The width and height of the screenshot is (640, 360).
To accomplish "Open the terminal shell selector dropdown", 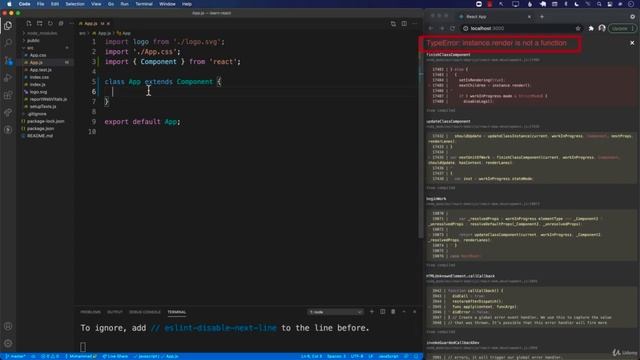I will click(336, 312).
